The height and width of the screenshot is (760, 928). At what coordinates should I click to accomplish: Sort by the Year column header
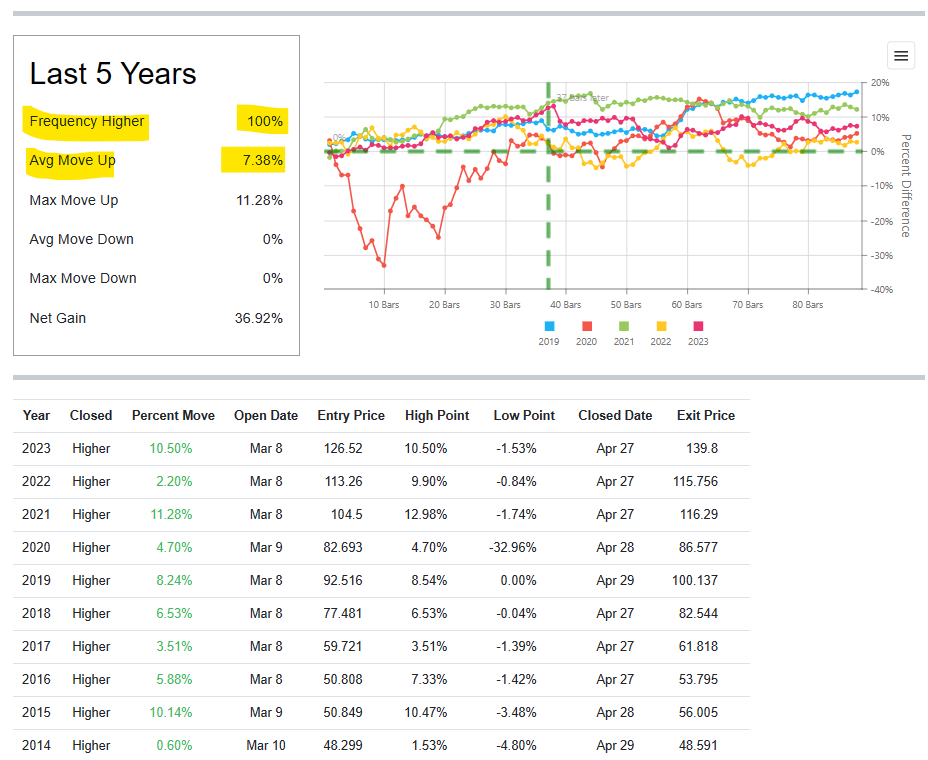click(x=36, y=416)
